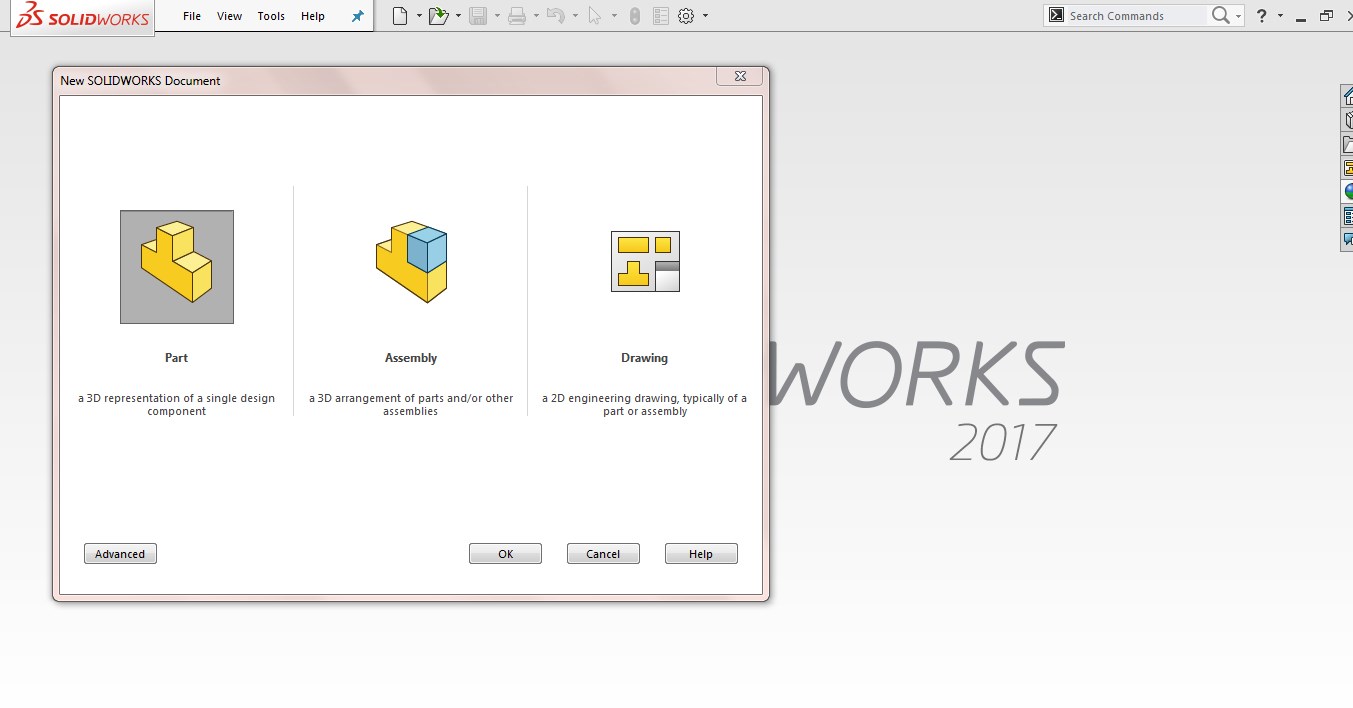This screenshot has width=1353, height=708.
Task: Expand the Select tool dropdown arrow
Action: [614, 16]
